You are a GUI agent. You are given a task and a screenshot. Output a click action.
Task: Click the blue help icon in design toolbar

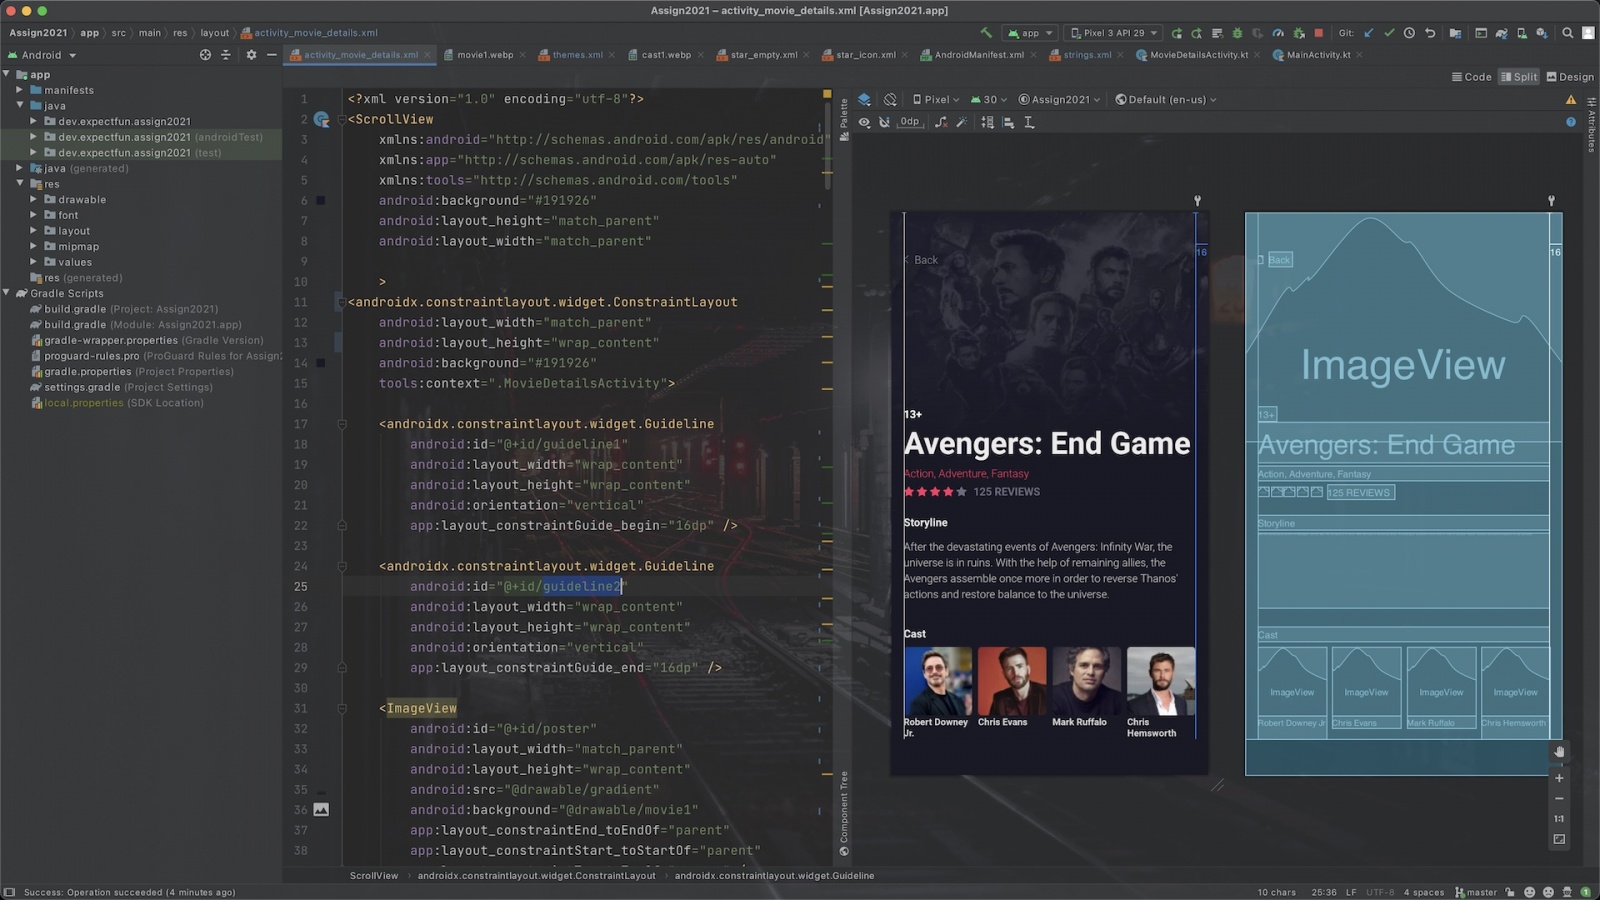coord(1571,122)
